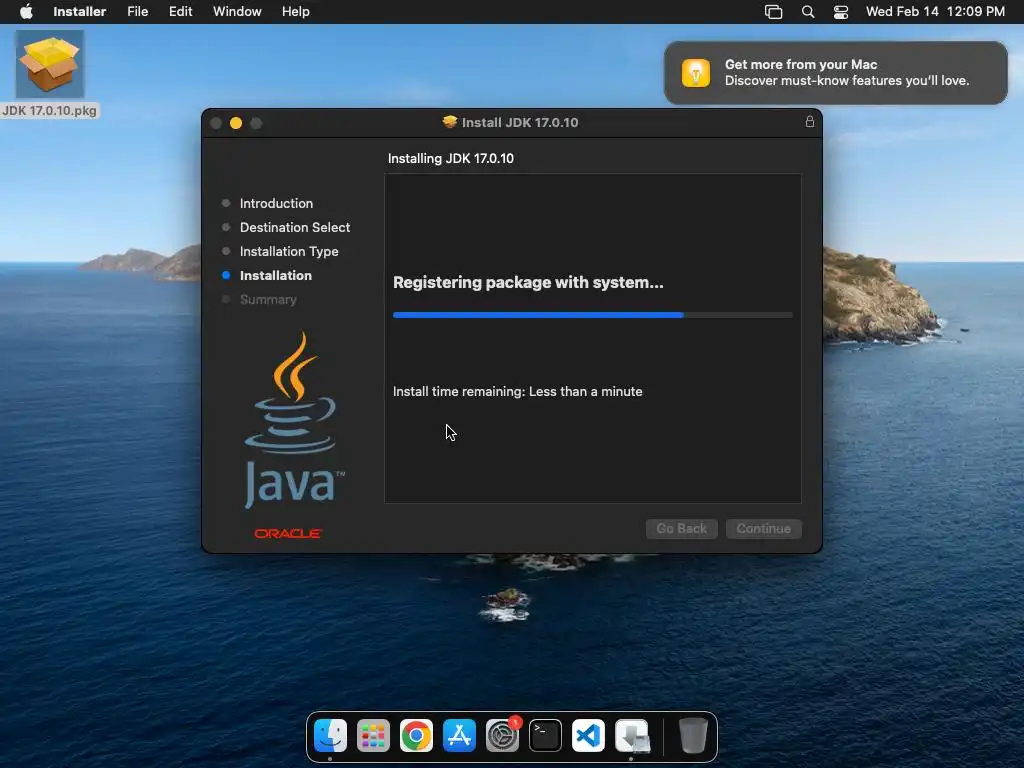Open the Edit menu

180,12
